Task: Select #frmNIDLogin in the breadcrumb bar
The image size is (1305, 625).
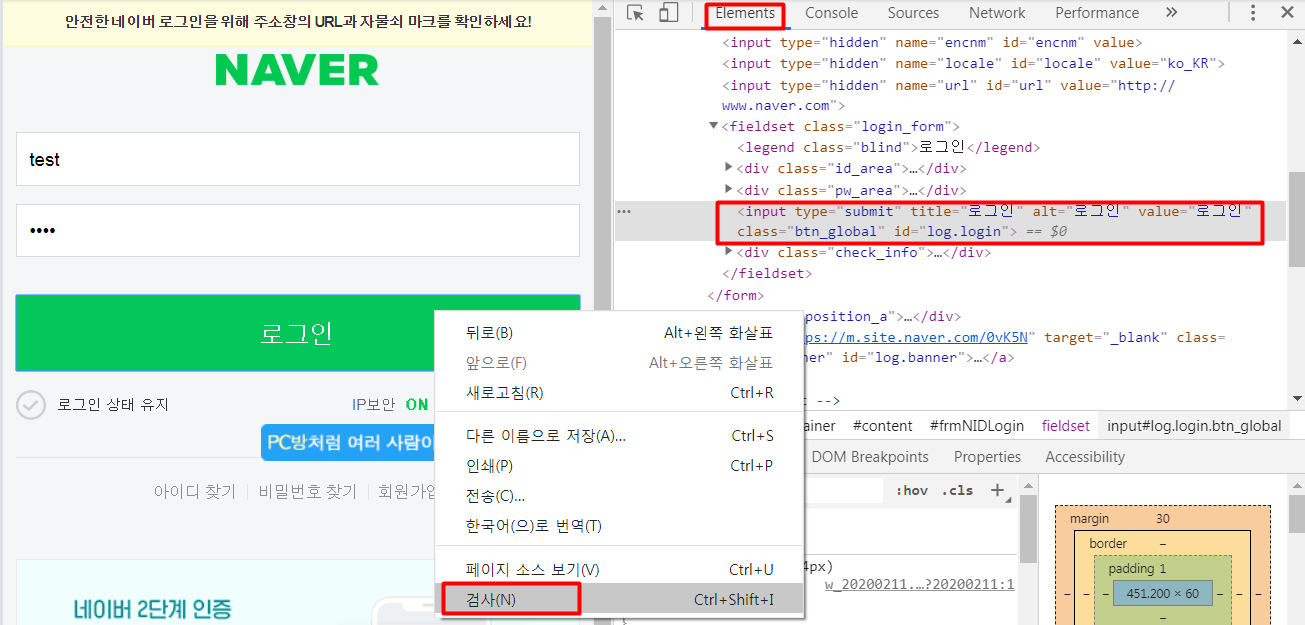Action: pos(976,426)
